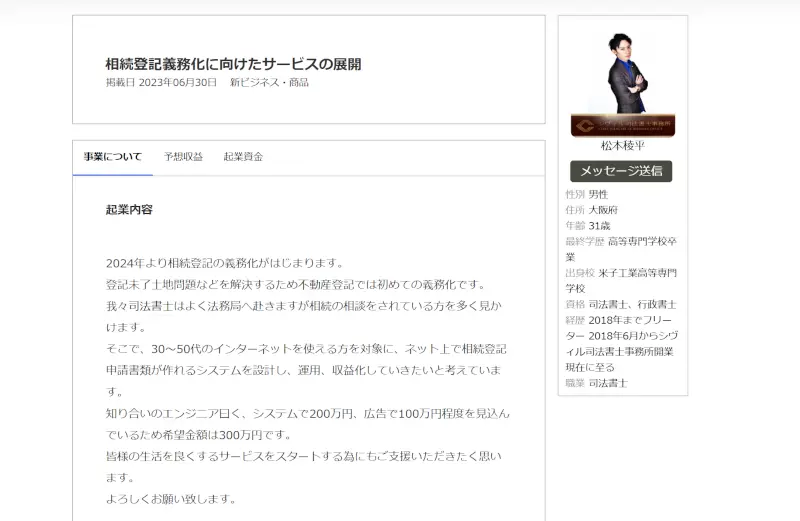Click the office logo banner under the photo

622,126
